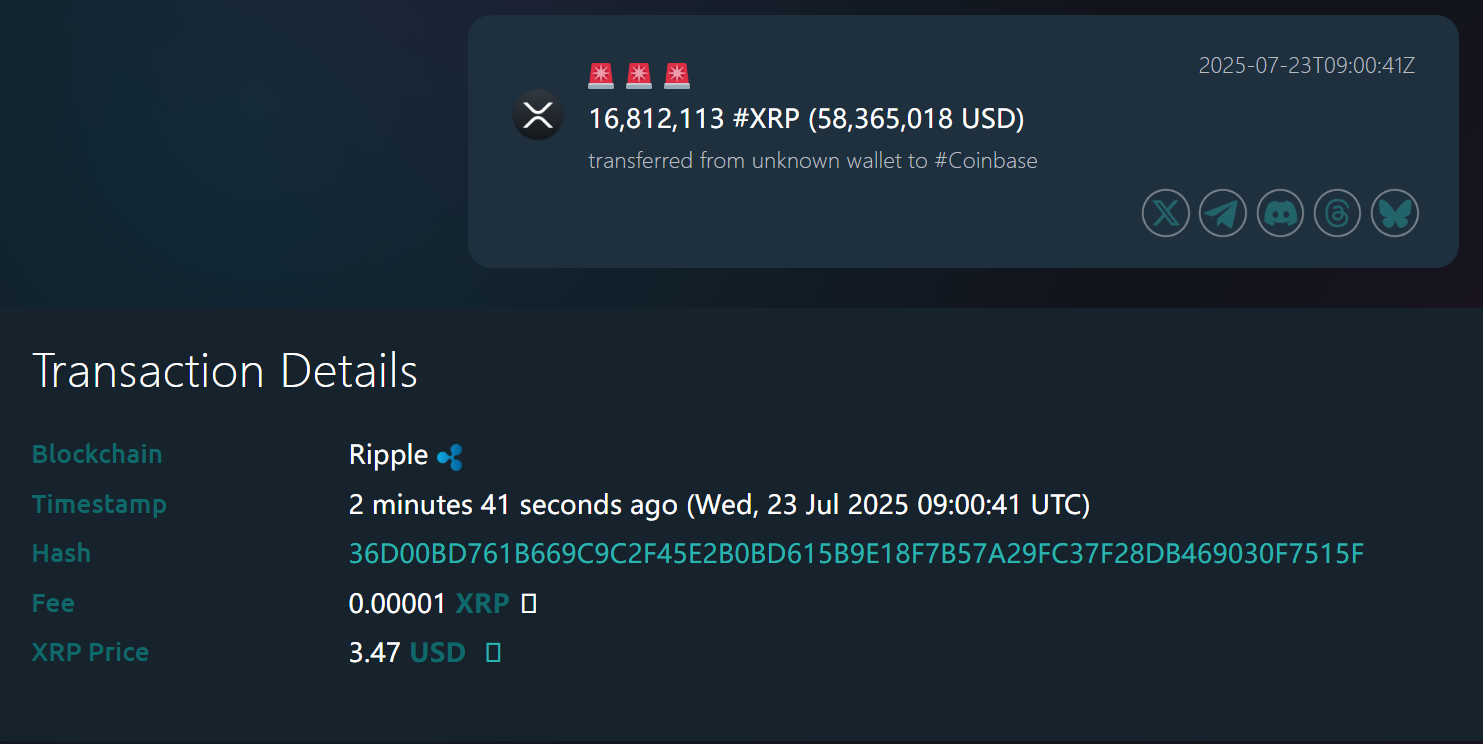1483x744 pixels.
Task: Click the small square icon beside fee XRP
Action: [x=529, y=603]
